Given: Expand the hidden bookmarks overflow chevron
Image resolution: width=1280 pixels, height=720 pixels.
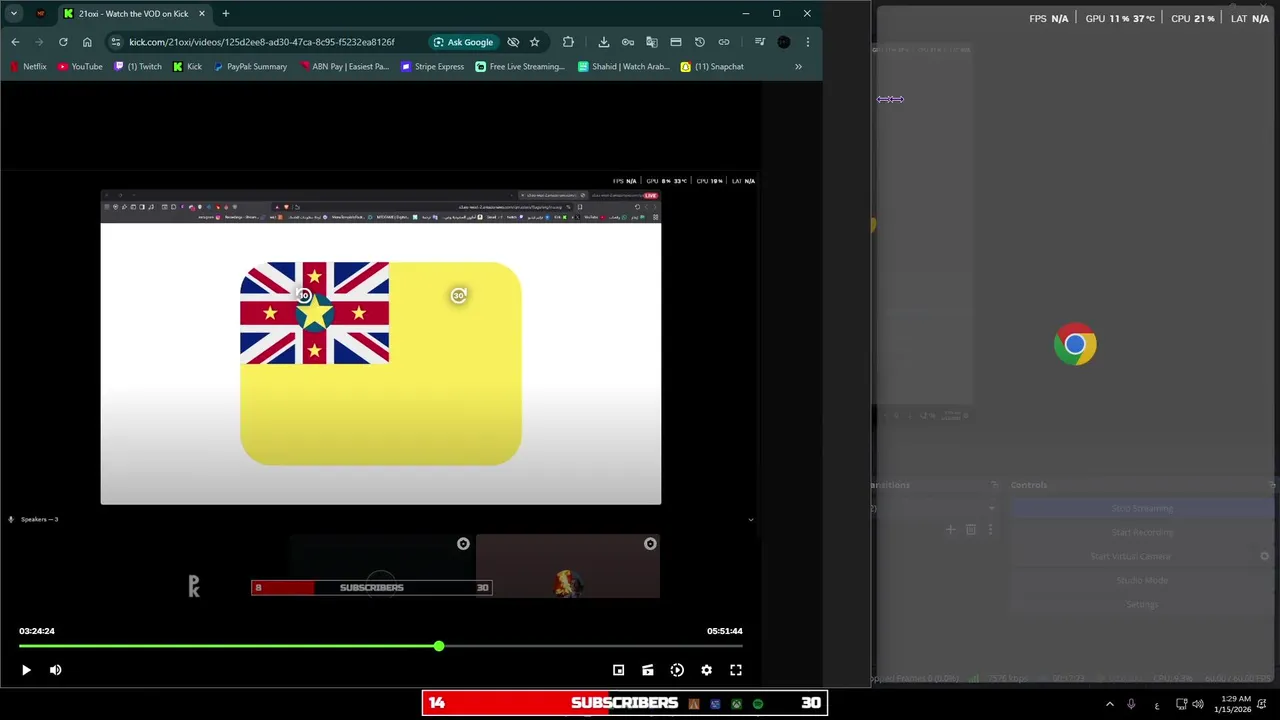Looking at the screenshot, I should [798, 67].
